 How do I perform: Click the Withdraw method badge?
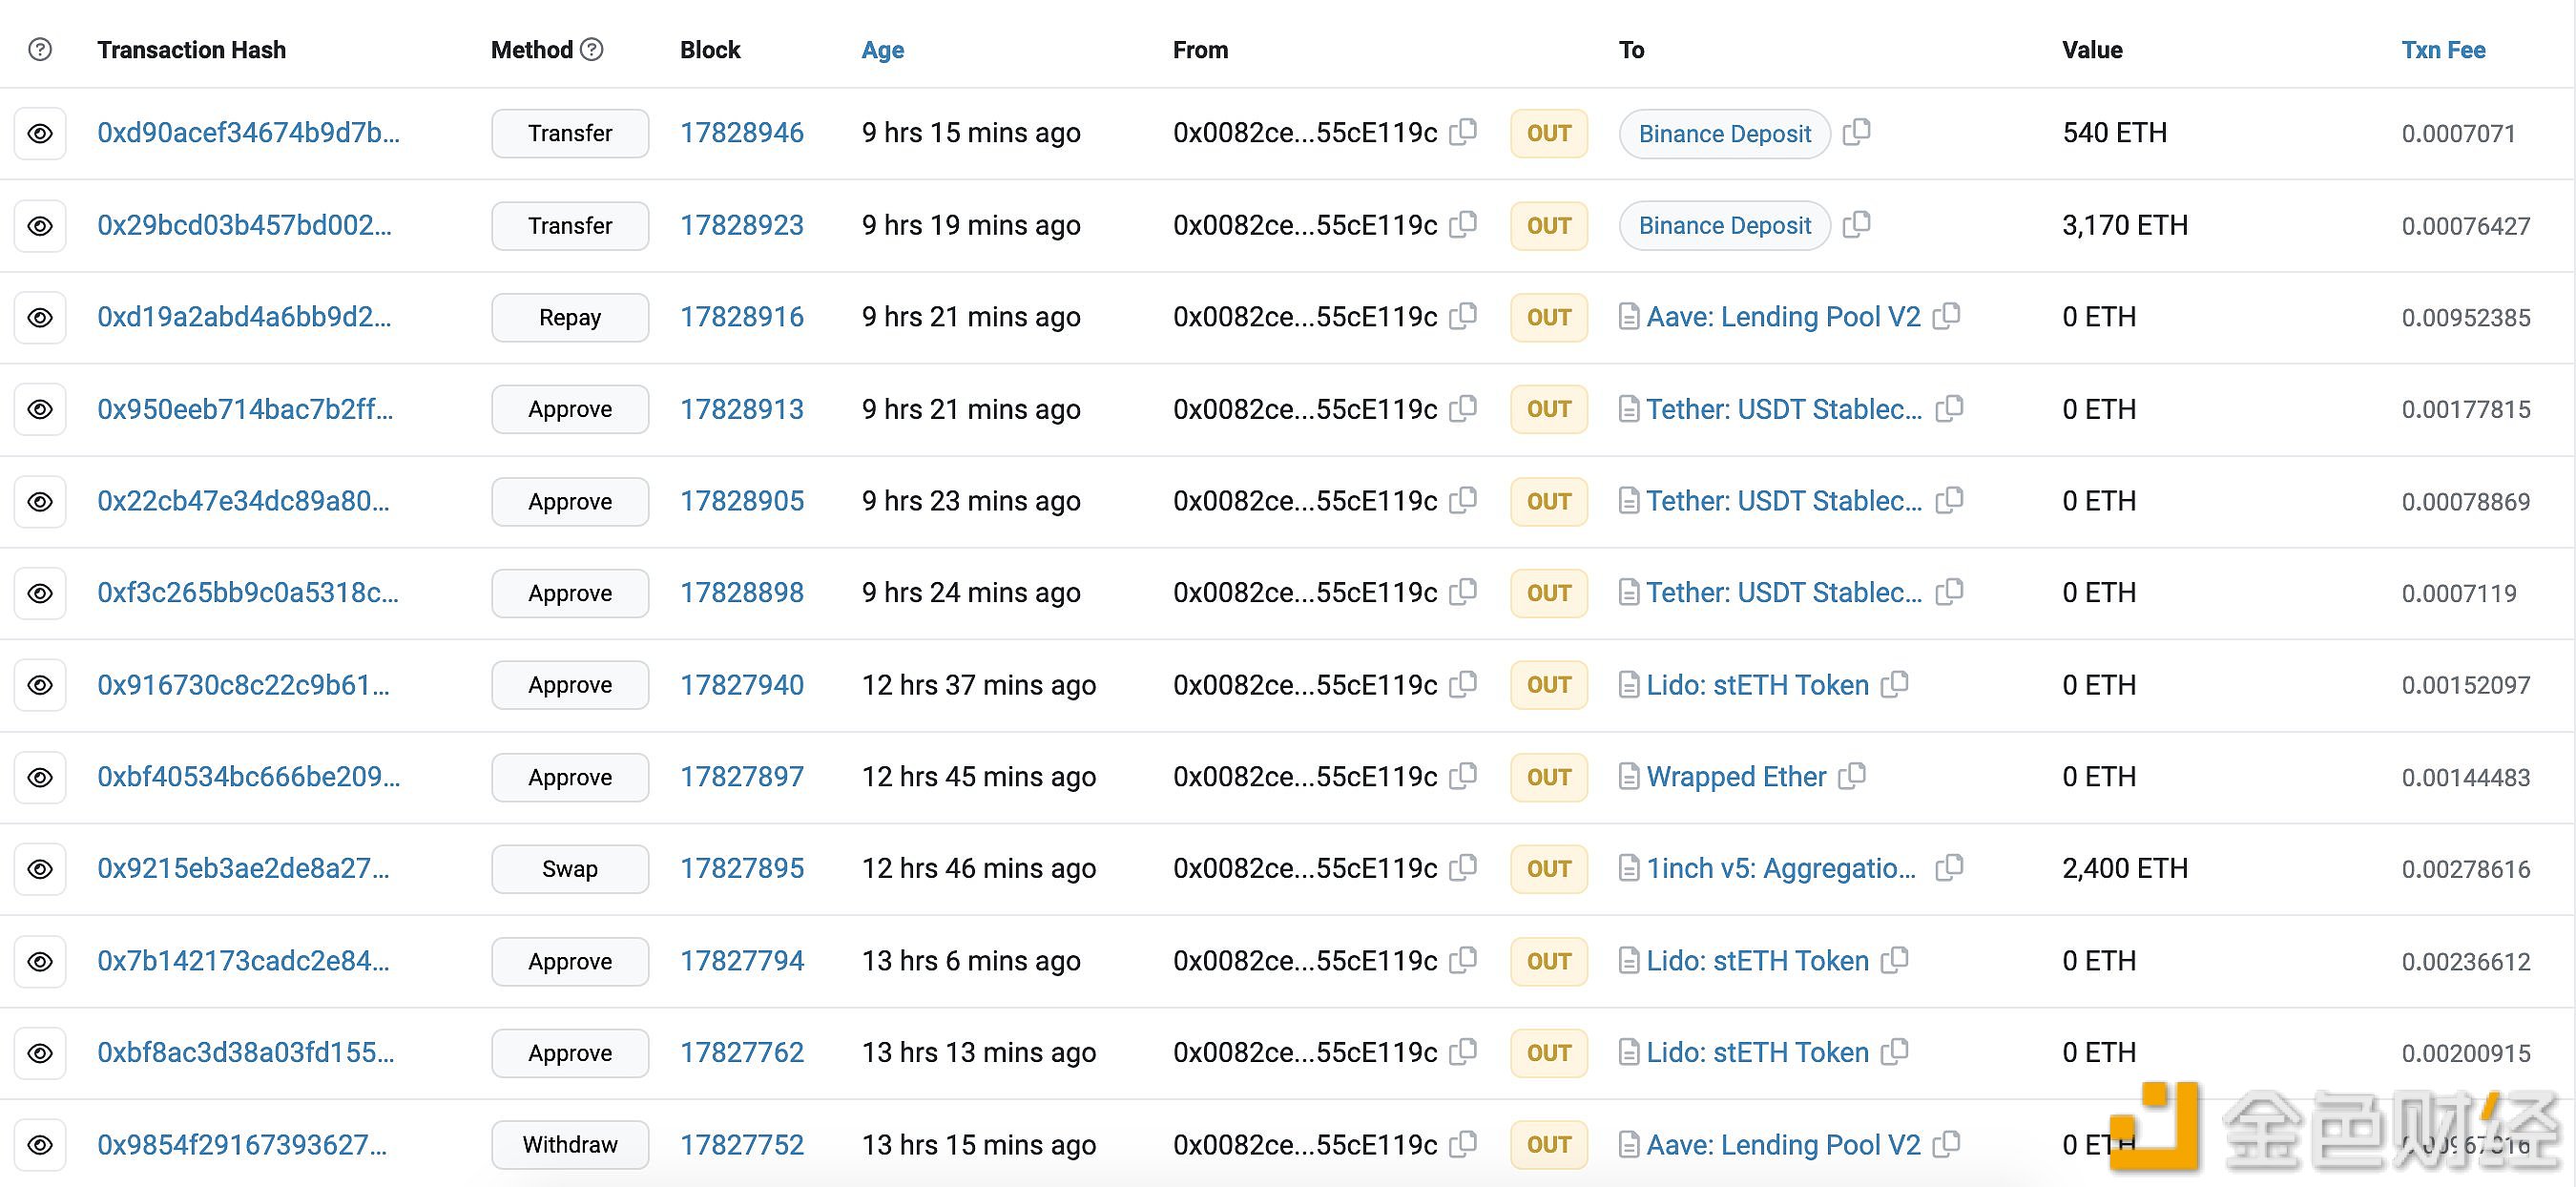570,1145
